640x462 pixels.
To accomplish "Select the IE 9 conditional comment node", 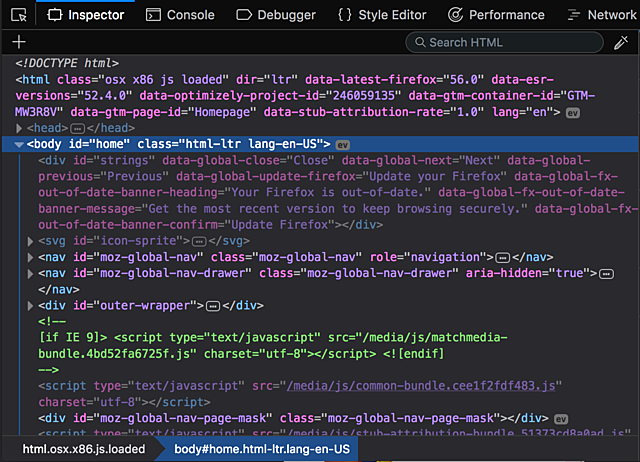I will 273,346.
